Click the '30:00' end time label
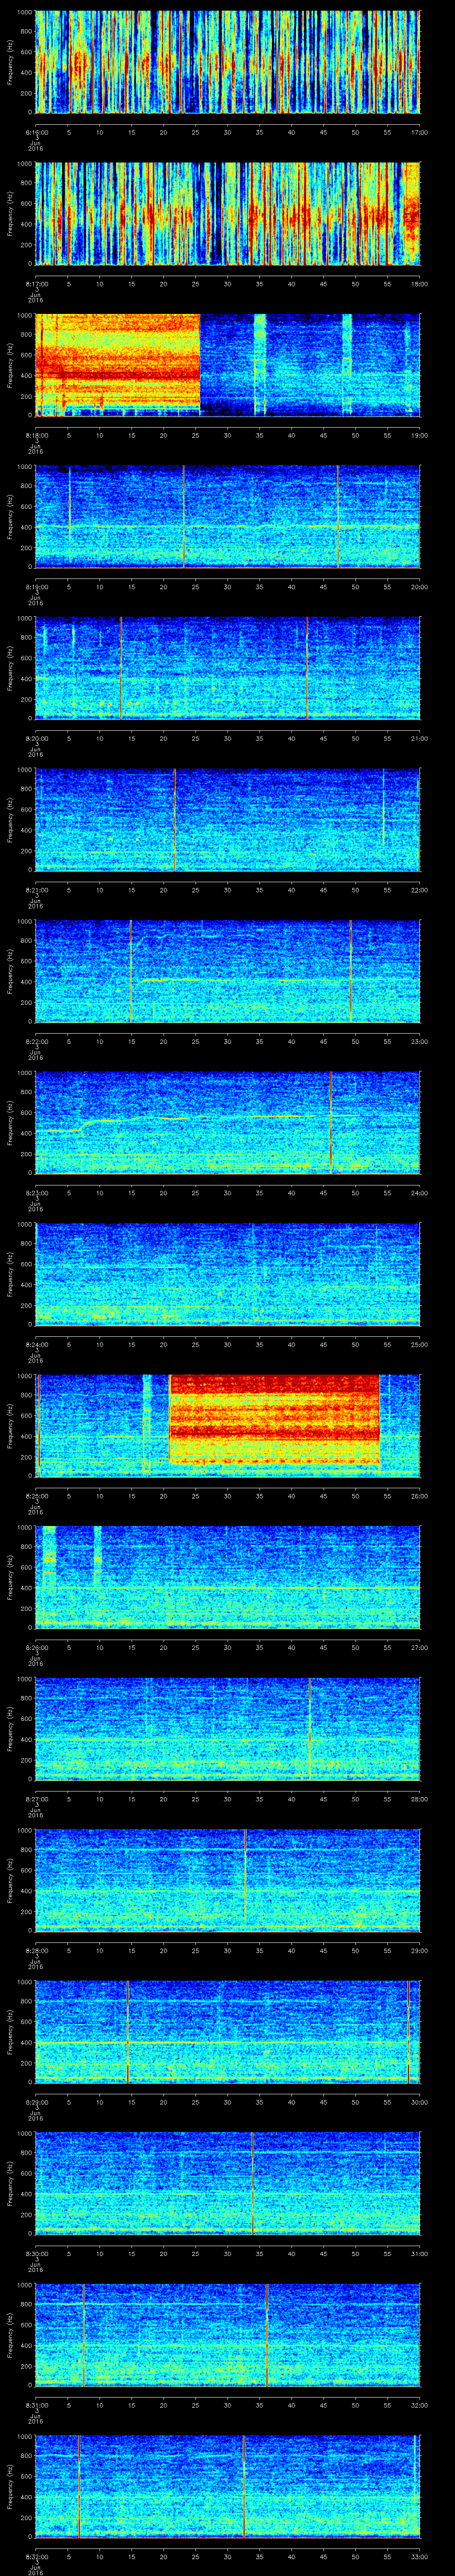The width and height of the screenshot is (455, 2576). click(419, 2102)
